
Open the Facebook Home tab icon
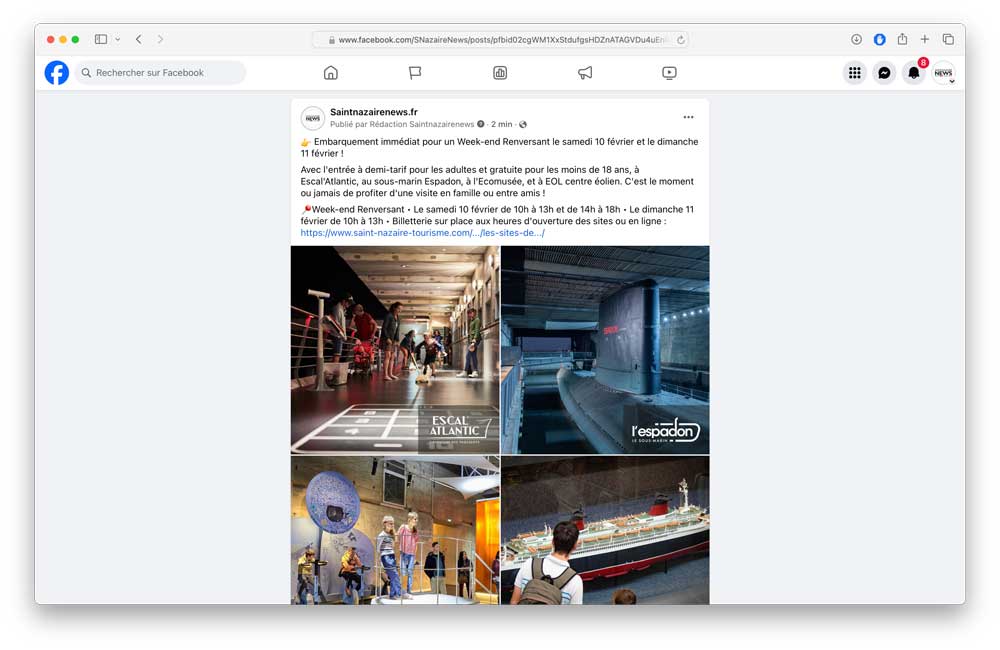click(331, 73)
